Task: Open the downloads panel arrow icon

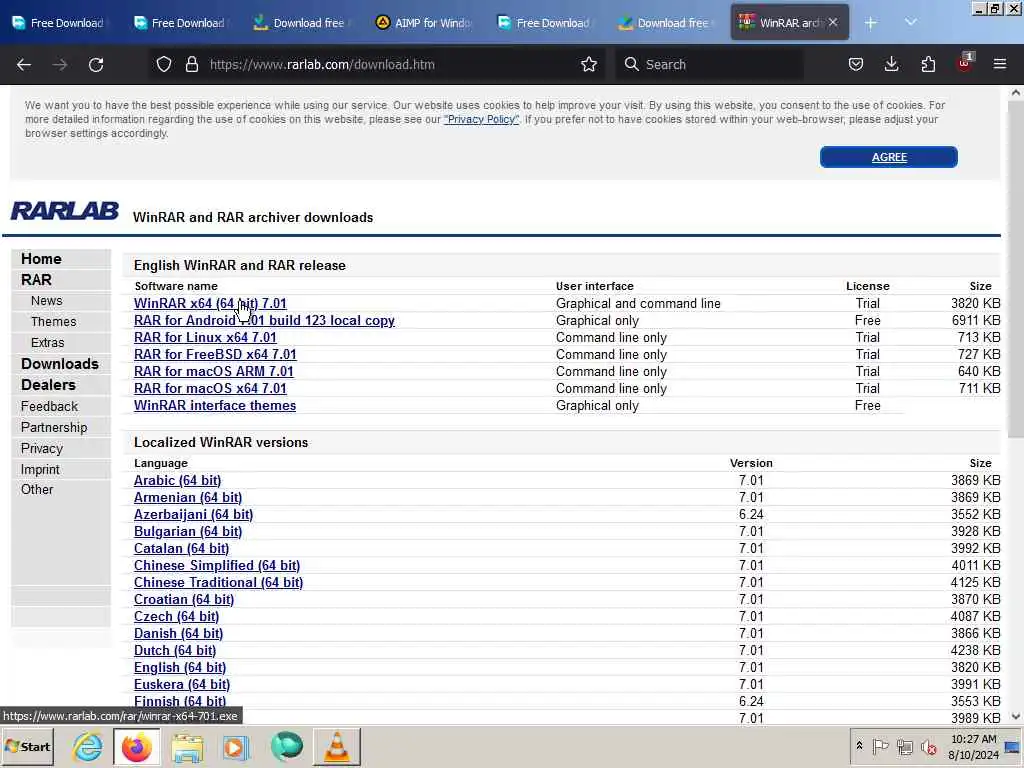Action: pyautogui.click(x=891, y=64)
